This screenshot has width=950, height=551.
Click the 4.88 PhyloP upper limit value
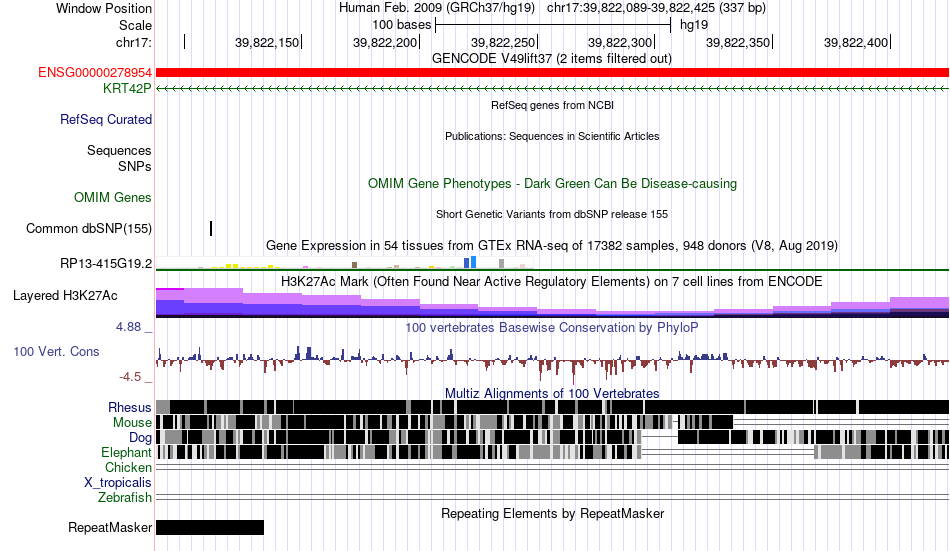pyautogui.click(x=128, y=327)
